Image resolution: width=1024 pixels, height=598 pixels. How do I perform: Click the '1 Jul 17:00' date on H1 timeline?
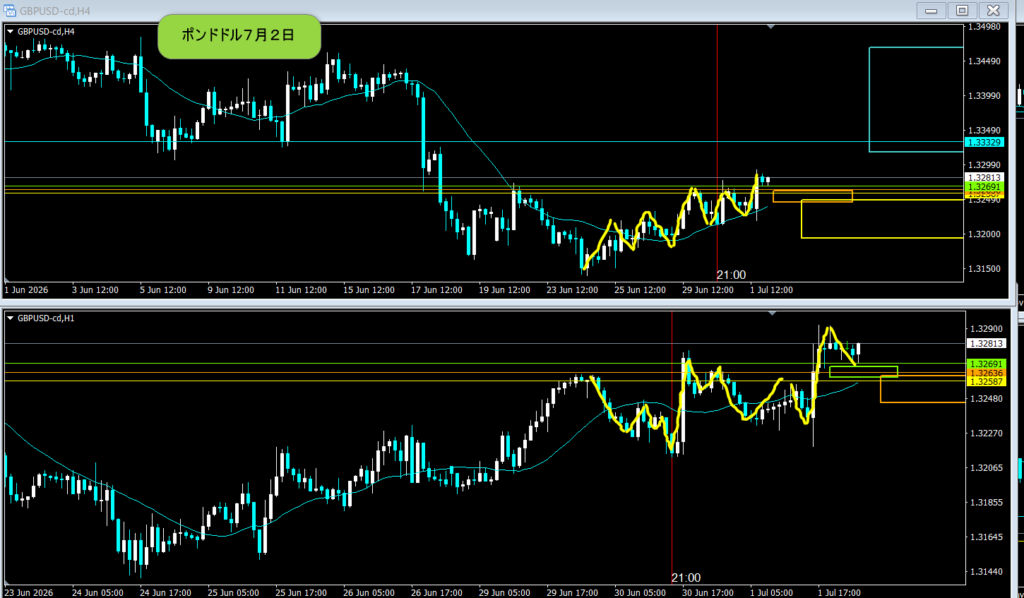pyautogui.click(x=839, y=593)
